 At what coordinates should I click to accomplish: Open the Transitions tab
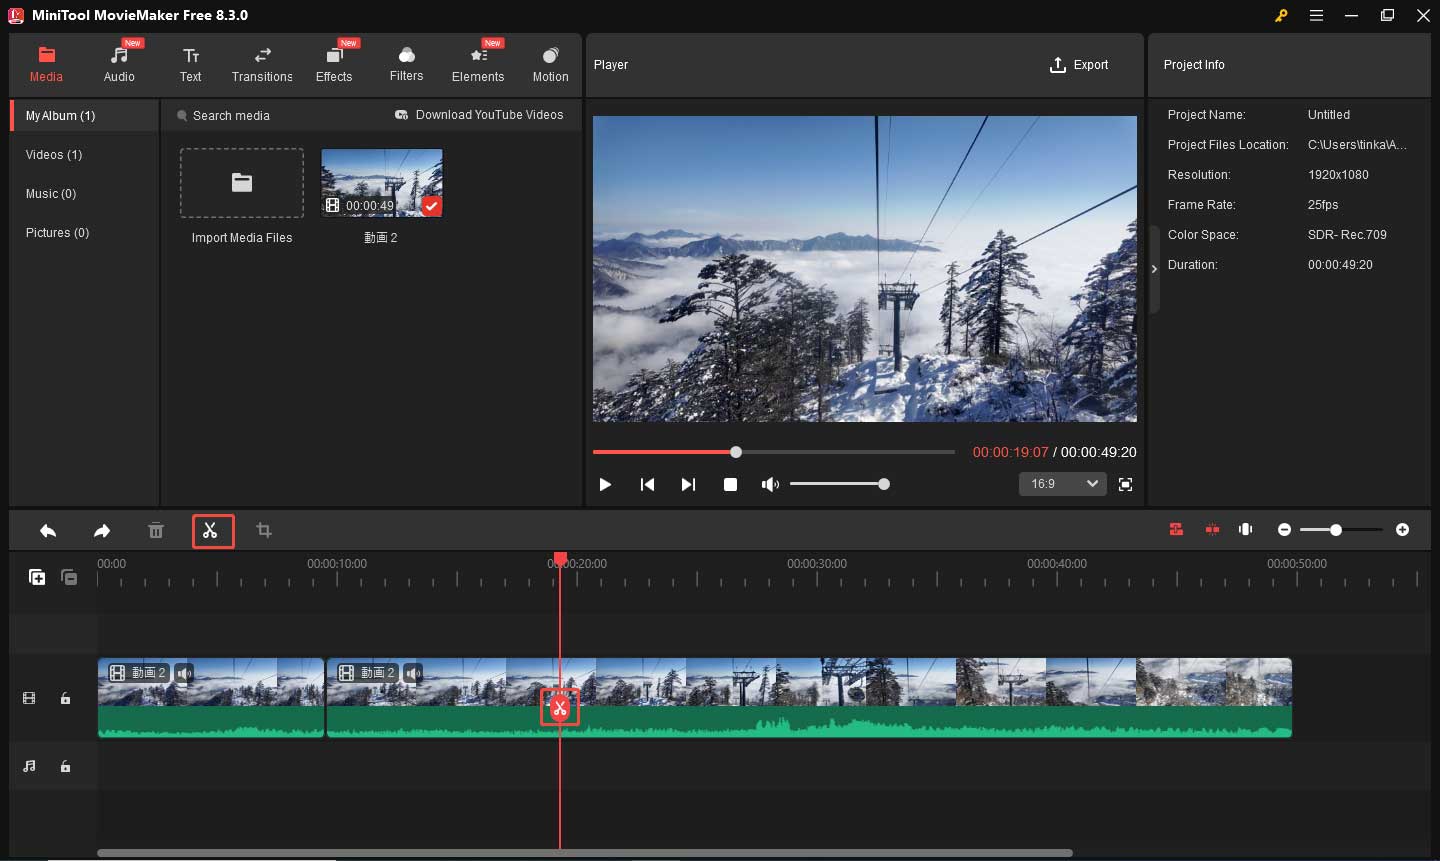click(x=262, y=64)
